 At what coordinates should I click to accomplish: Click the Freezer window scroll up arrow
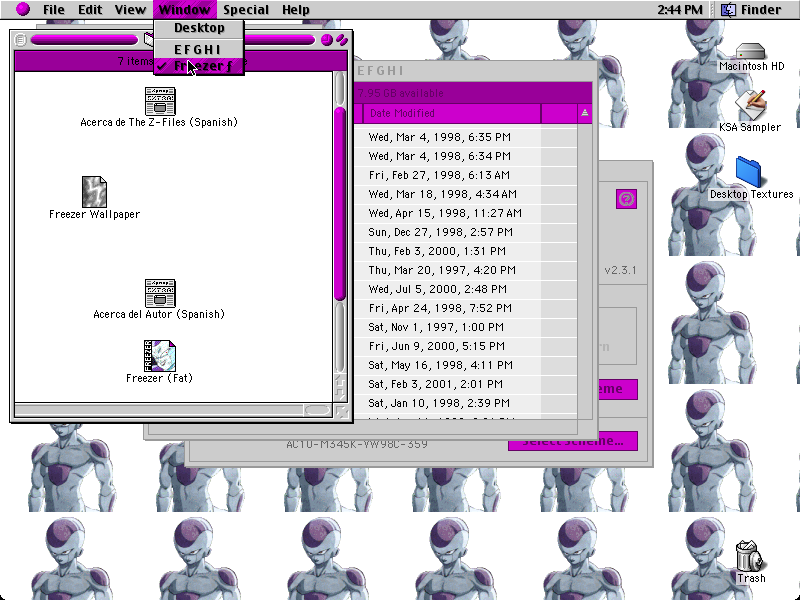(340, 382)
